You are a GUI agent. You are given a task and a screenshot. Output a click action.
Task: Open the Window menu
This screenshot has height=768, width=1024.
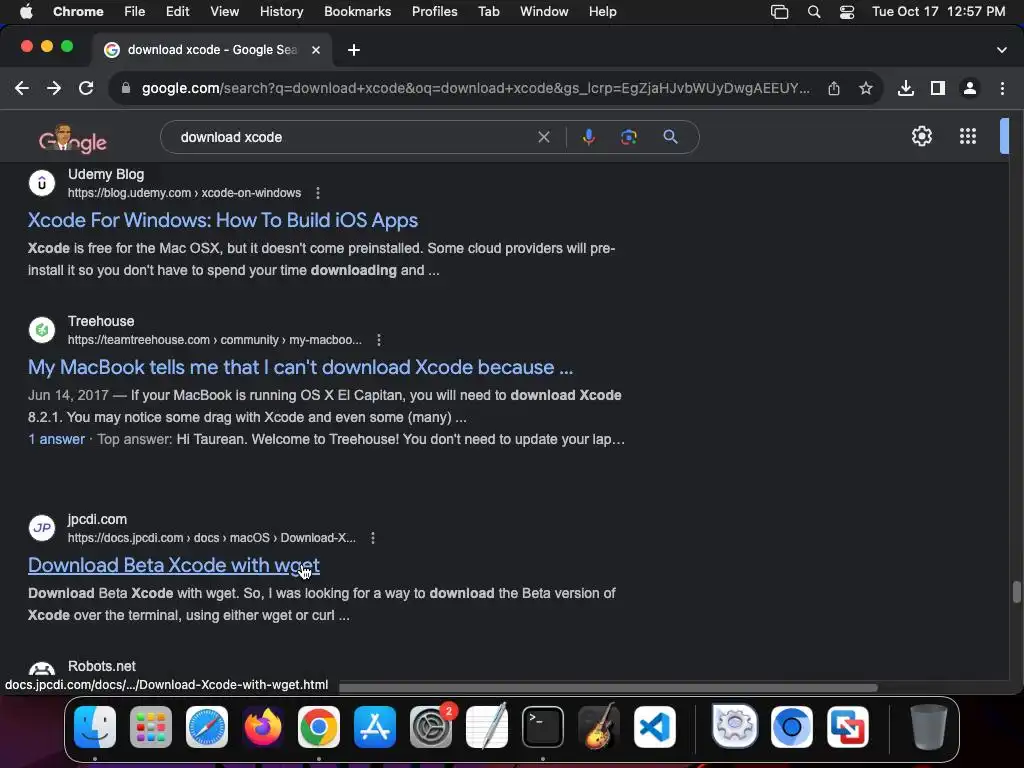[x=544, y=12]
